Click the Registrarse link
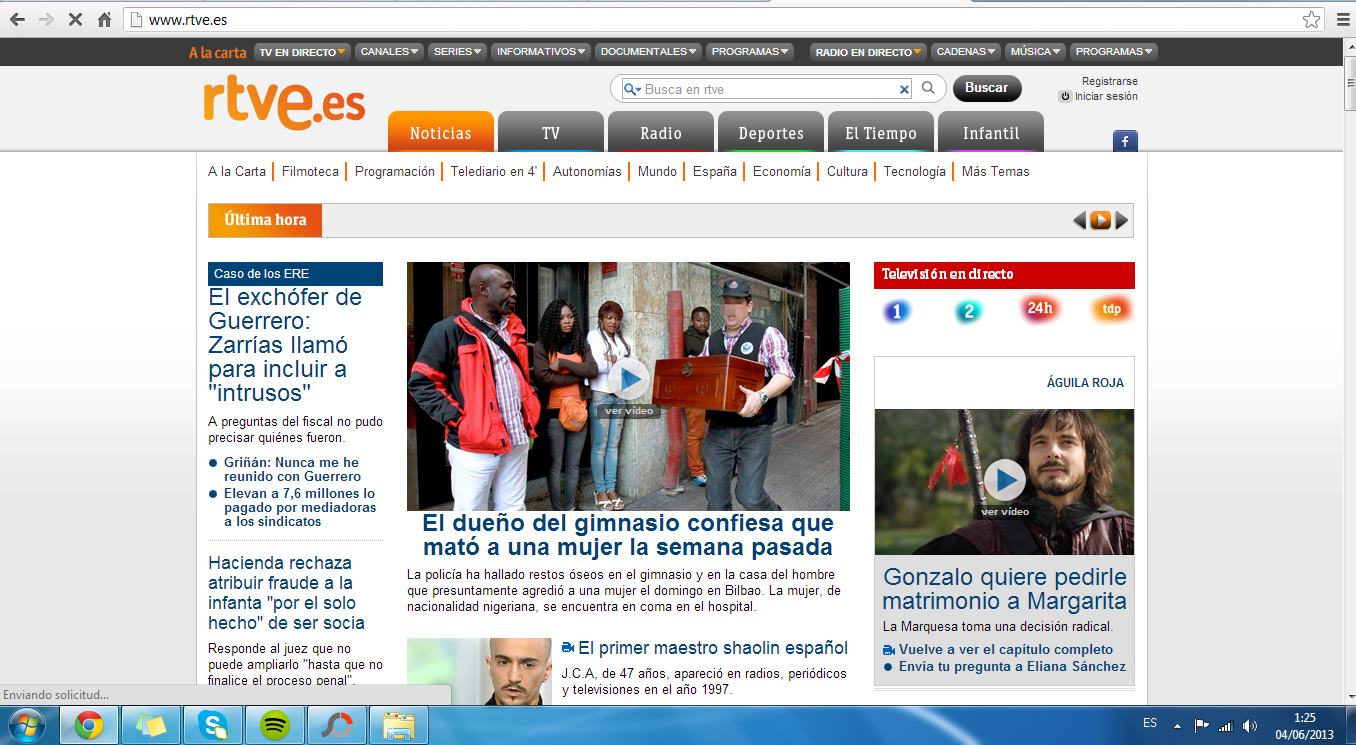 1109,81
